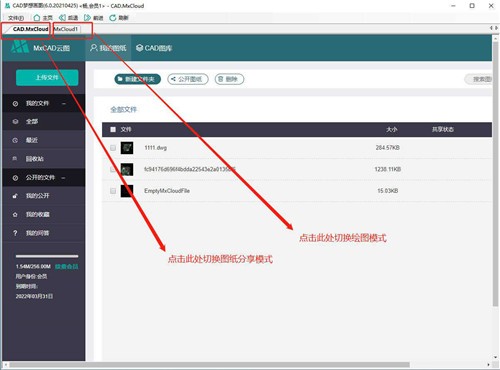Collapse the 我的文件 sidebar section
Image resolution: width=500 pixels, height=370 pixels.
click(64, 103)
